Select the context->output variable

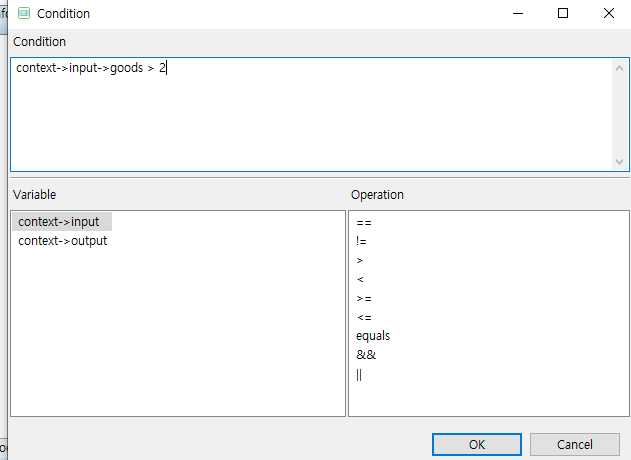point(63,241)
